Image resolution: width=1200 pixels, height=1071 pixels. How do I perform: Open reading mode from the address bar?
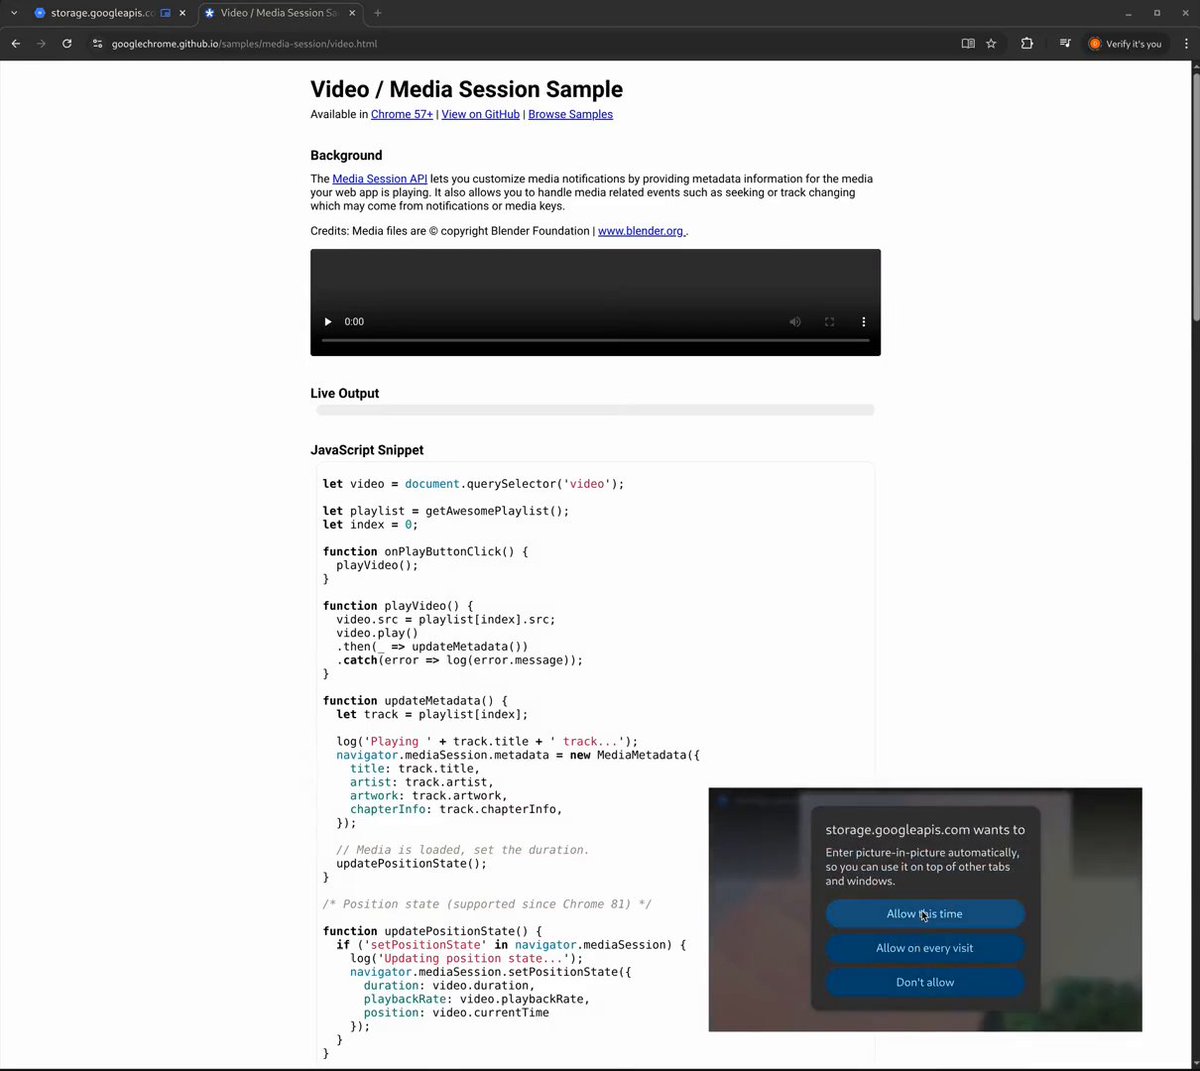(x=968, y=44)
